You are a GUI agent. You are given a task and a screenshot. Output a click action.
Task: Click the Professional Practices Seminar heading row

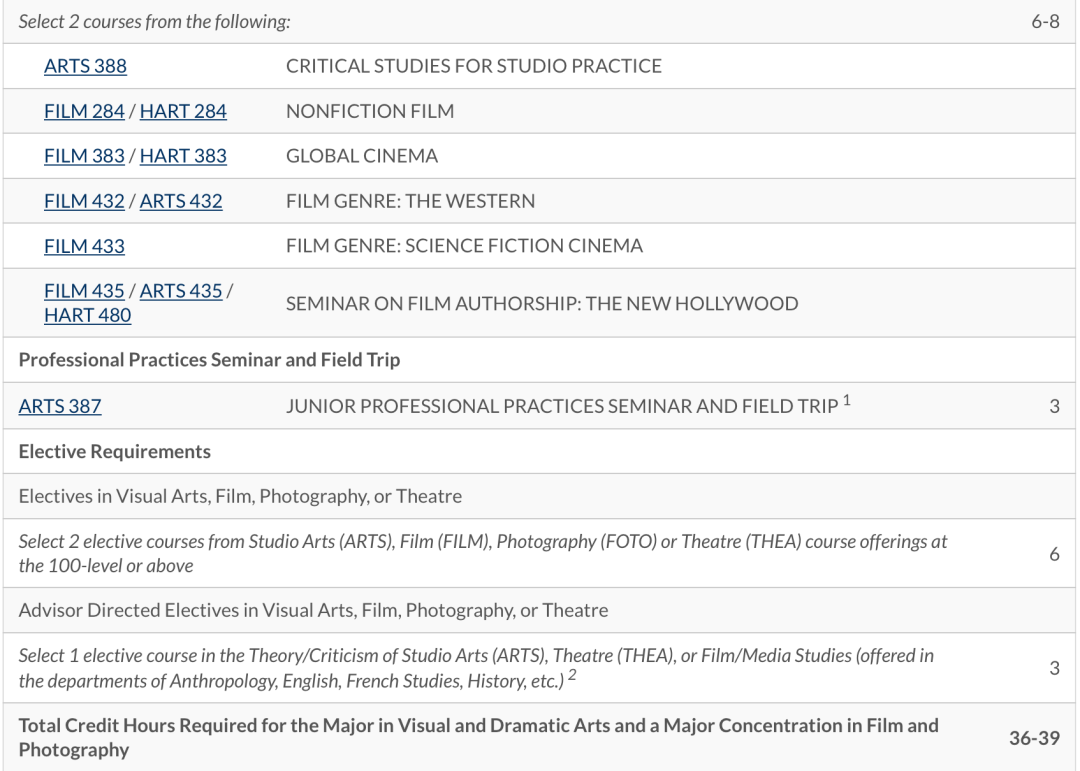click(x=209, y=360)
